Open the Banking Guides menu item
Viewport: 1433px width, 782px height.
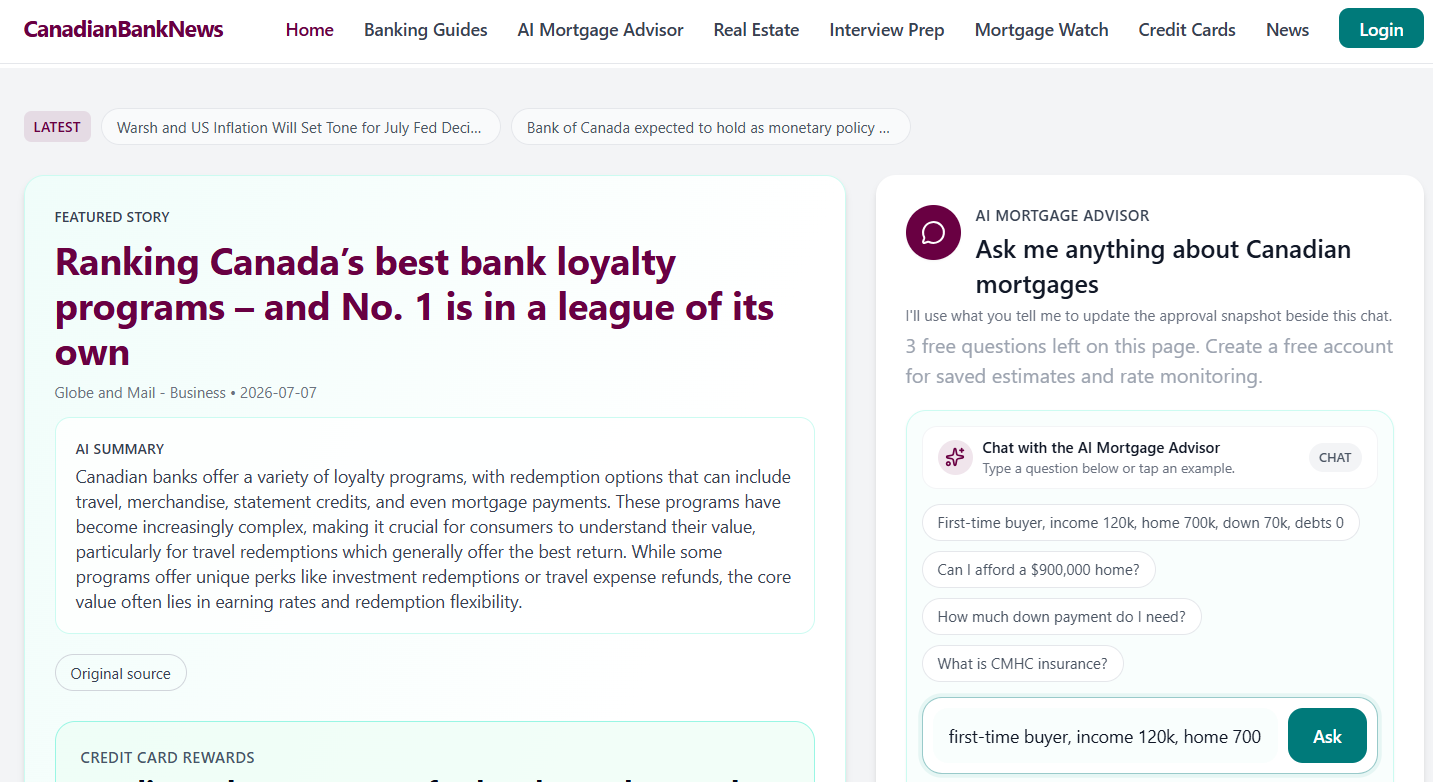[x=426, y=30]
